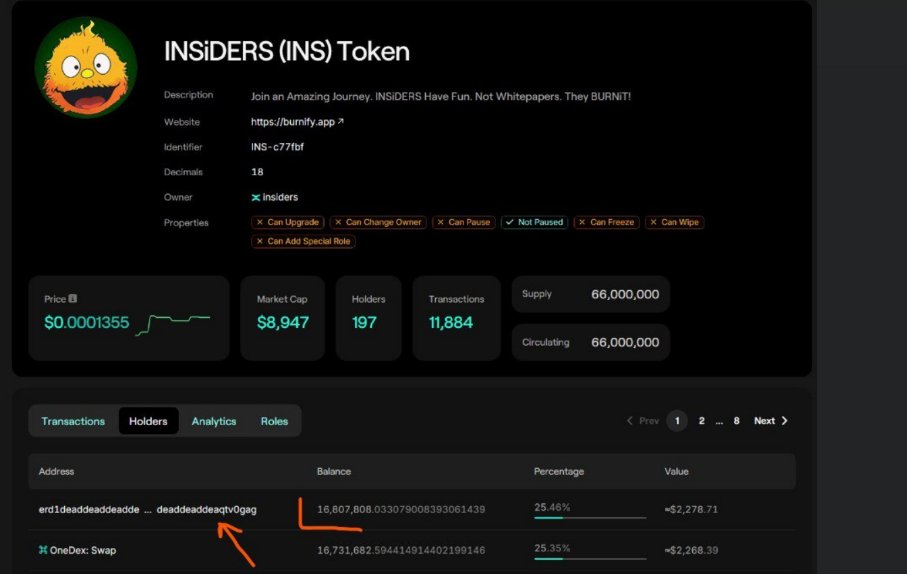This screenshot has width=907, height=574.
Task: Click the Can Pause property badge
Action: tap(464, 222)
